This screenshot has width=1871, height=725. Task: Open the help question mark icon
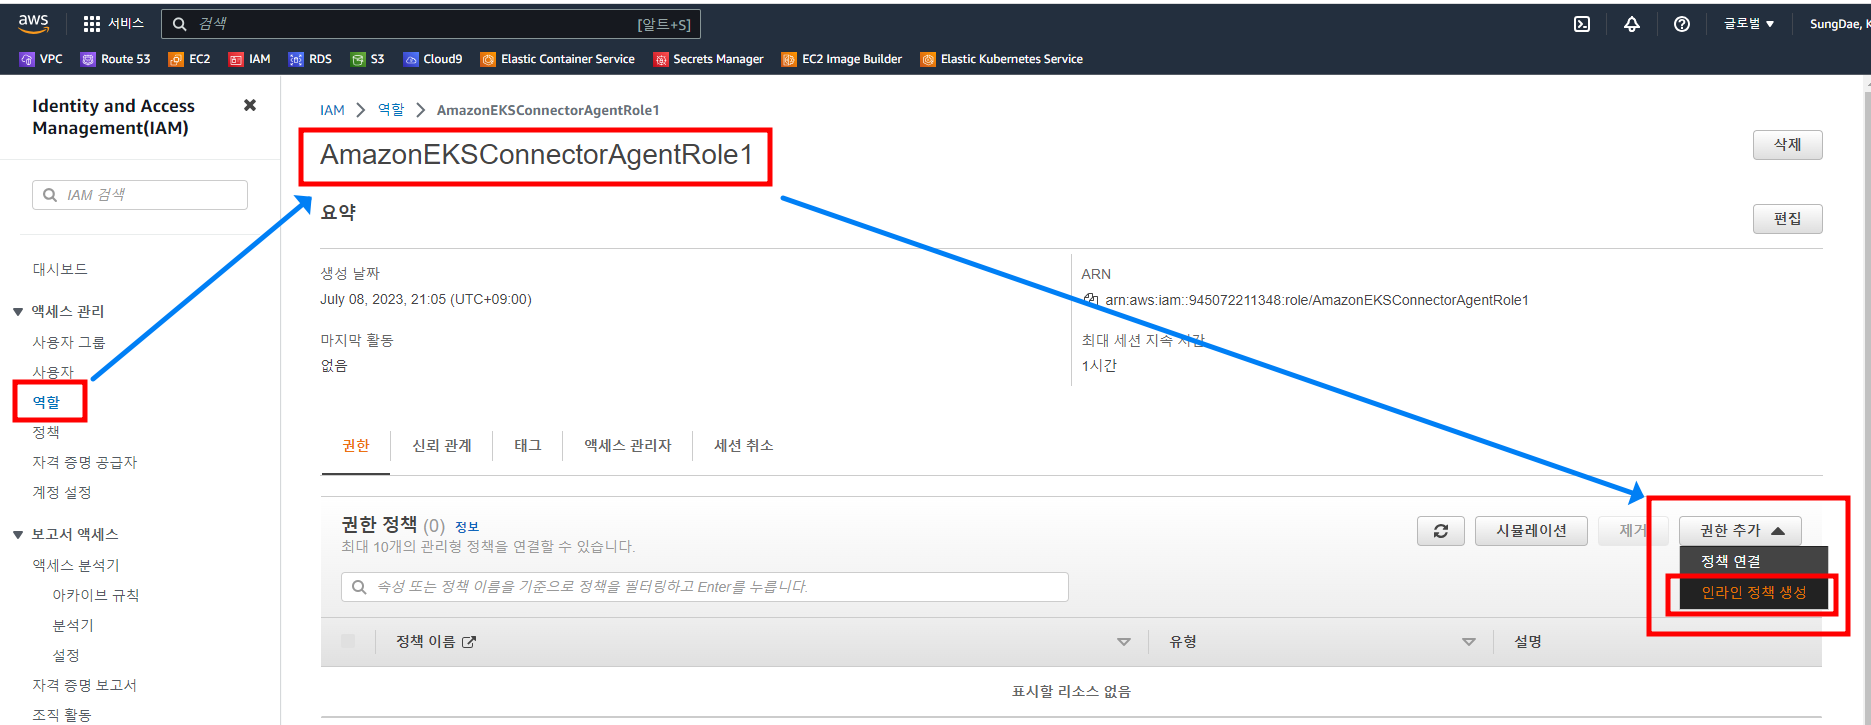(x=1682, y=24)
